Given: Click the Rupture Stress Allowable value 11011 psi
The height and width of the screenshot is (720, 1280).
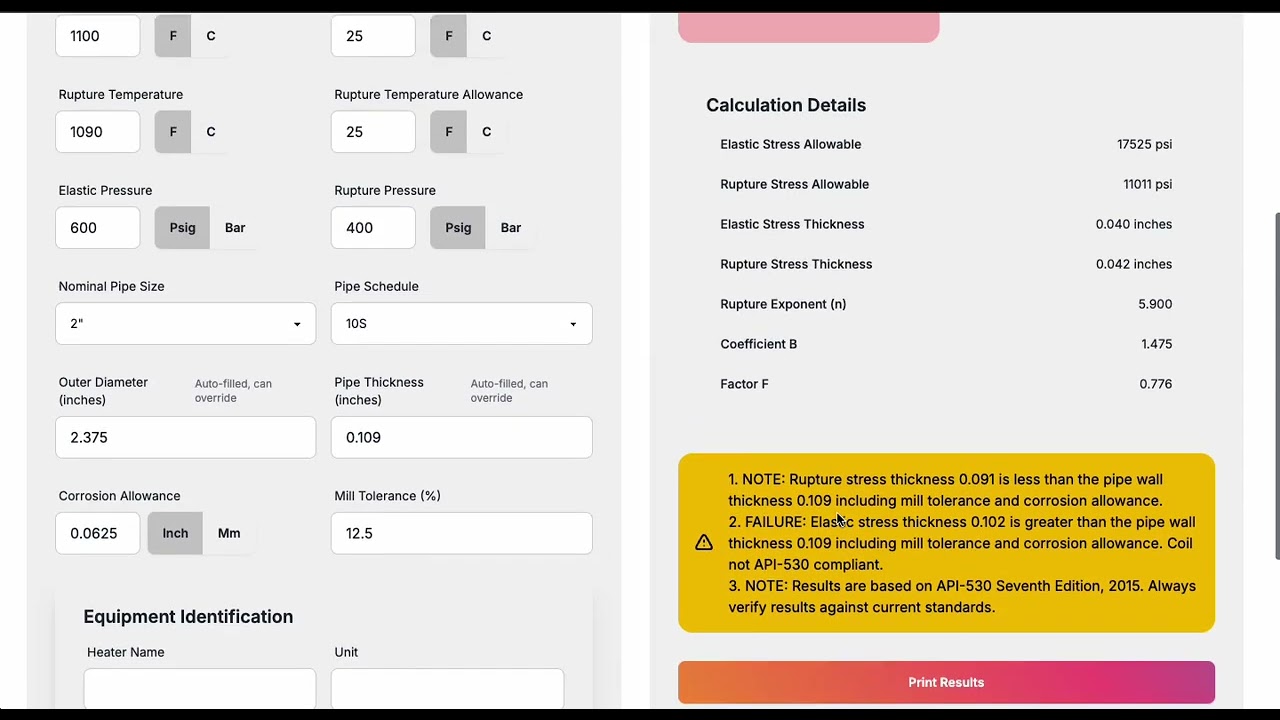Looking at the screenshot, I should (1147, 184).
